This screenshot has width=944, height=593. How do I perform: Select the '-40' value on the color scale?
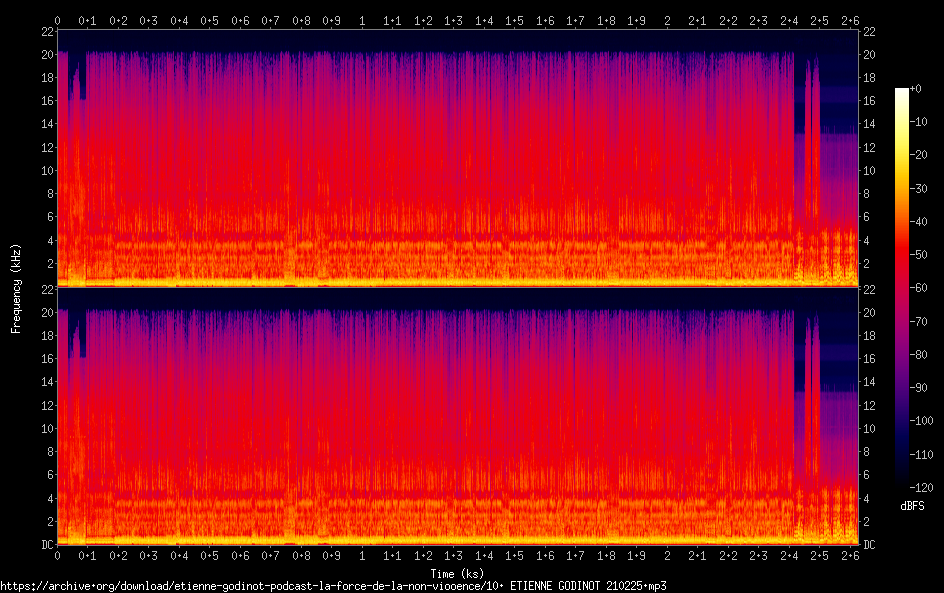(x=919, y=222)
